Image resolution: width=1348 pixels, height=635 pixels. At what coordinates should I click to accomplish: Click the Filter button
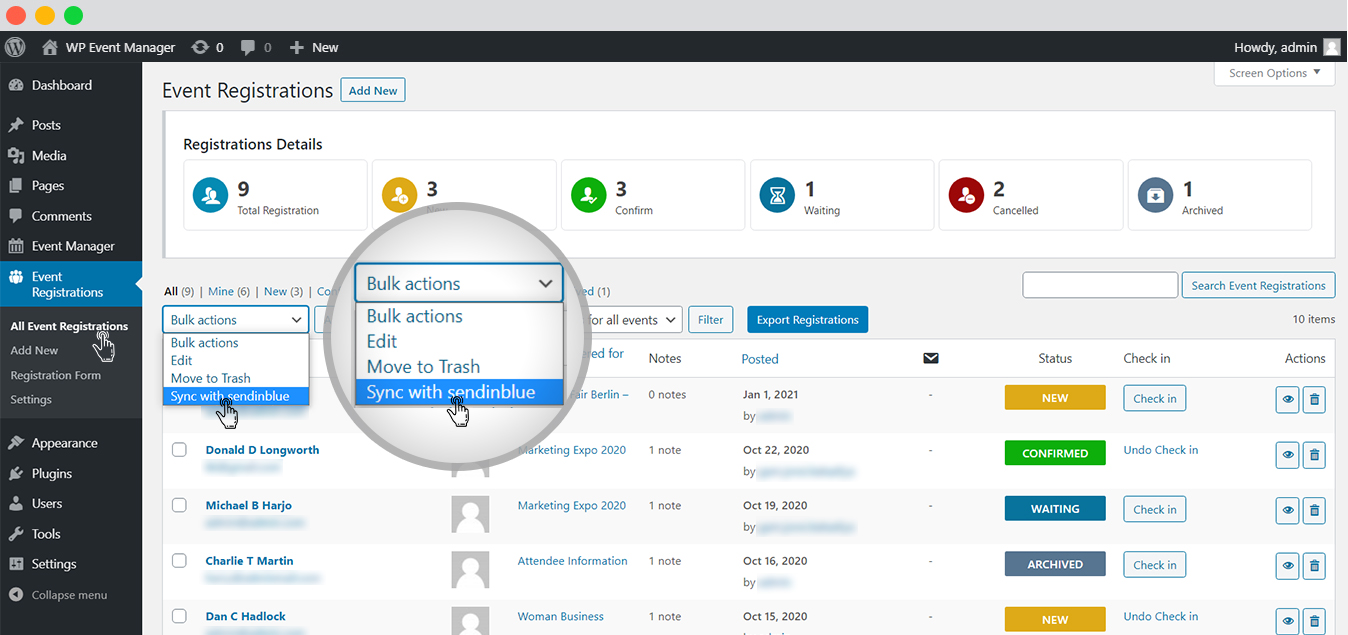(x=711, y=320)
